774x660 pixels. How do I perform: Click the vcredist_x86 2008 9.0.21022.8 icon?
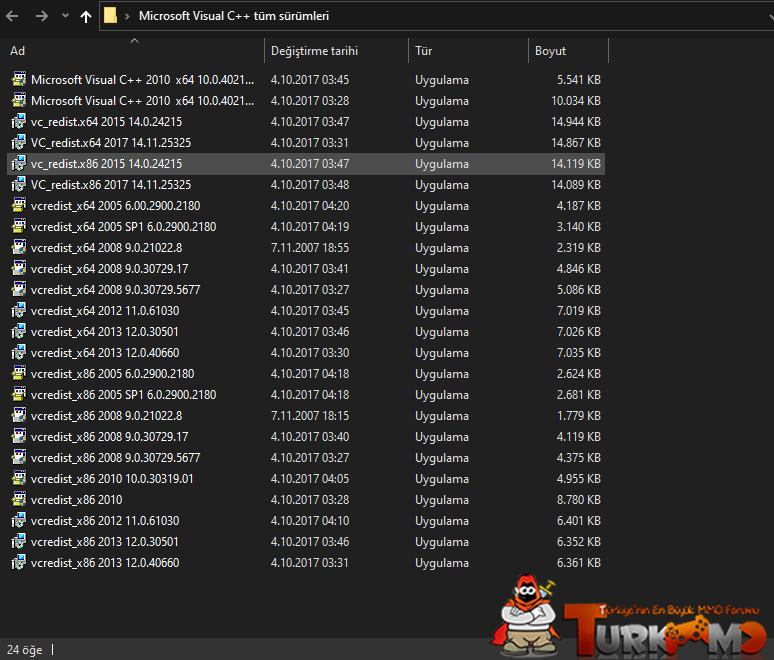coord(19,416)
